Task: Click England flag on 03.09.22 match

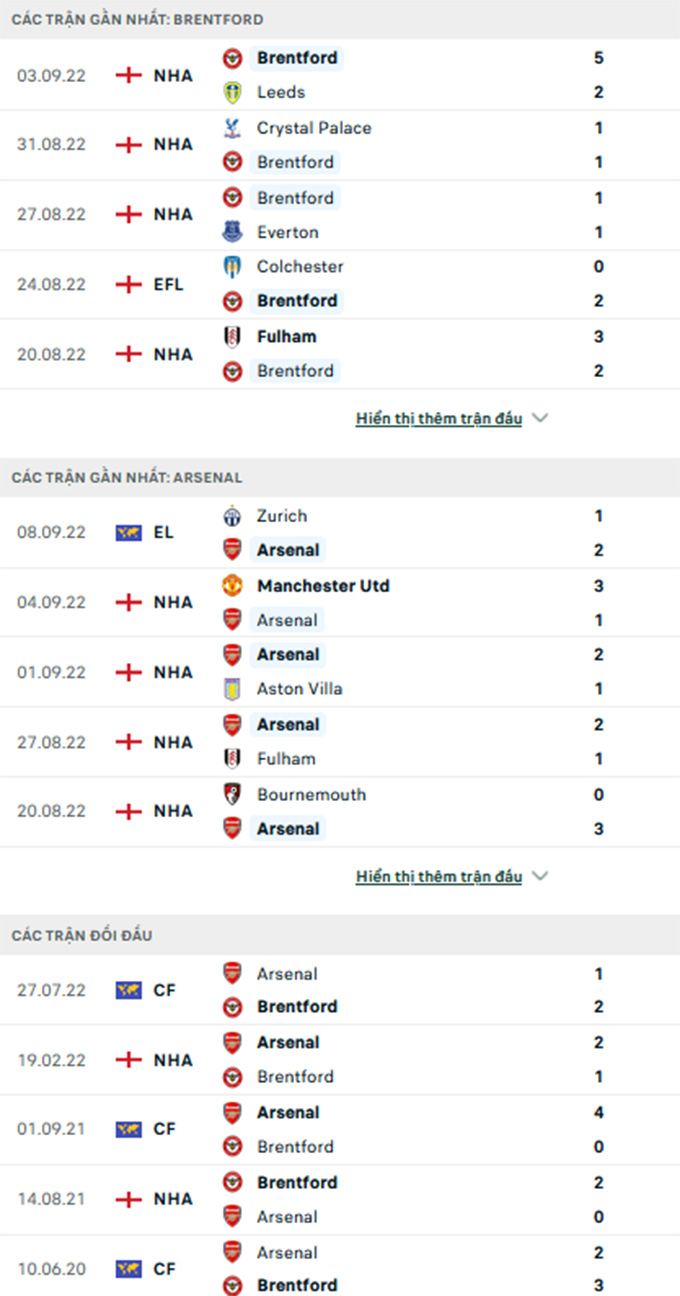Action: (129, 75)
